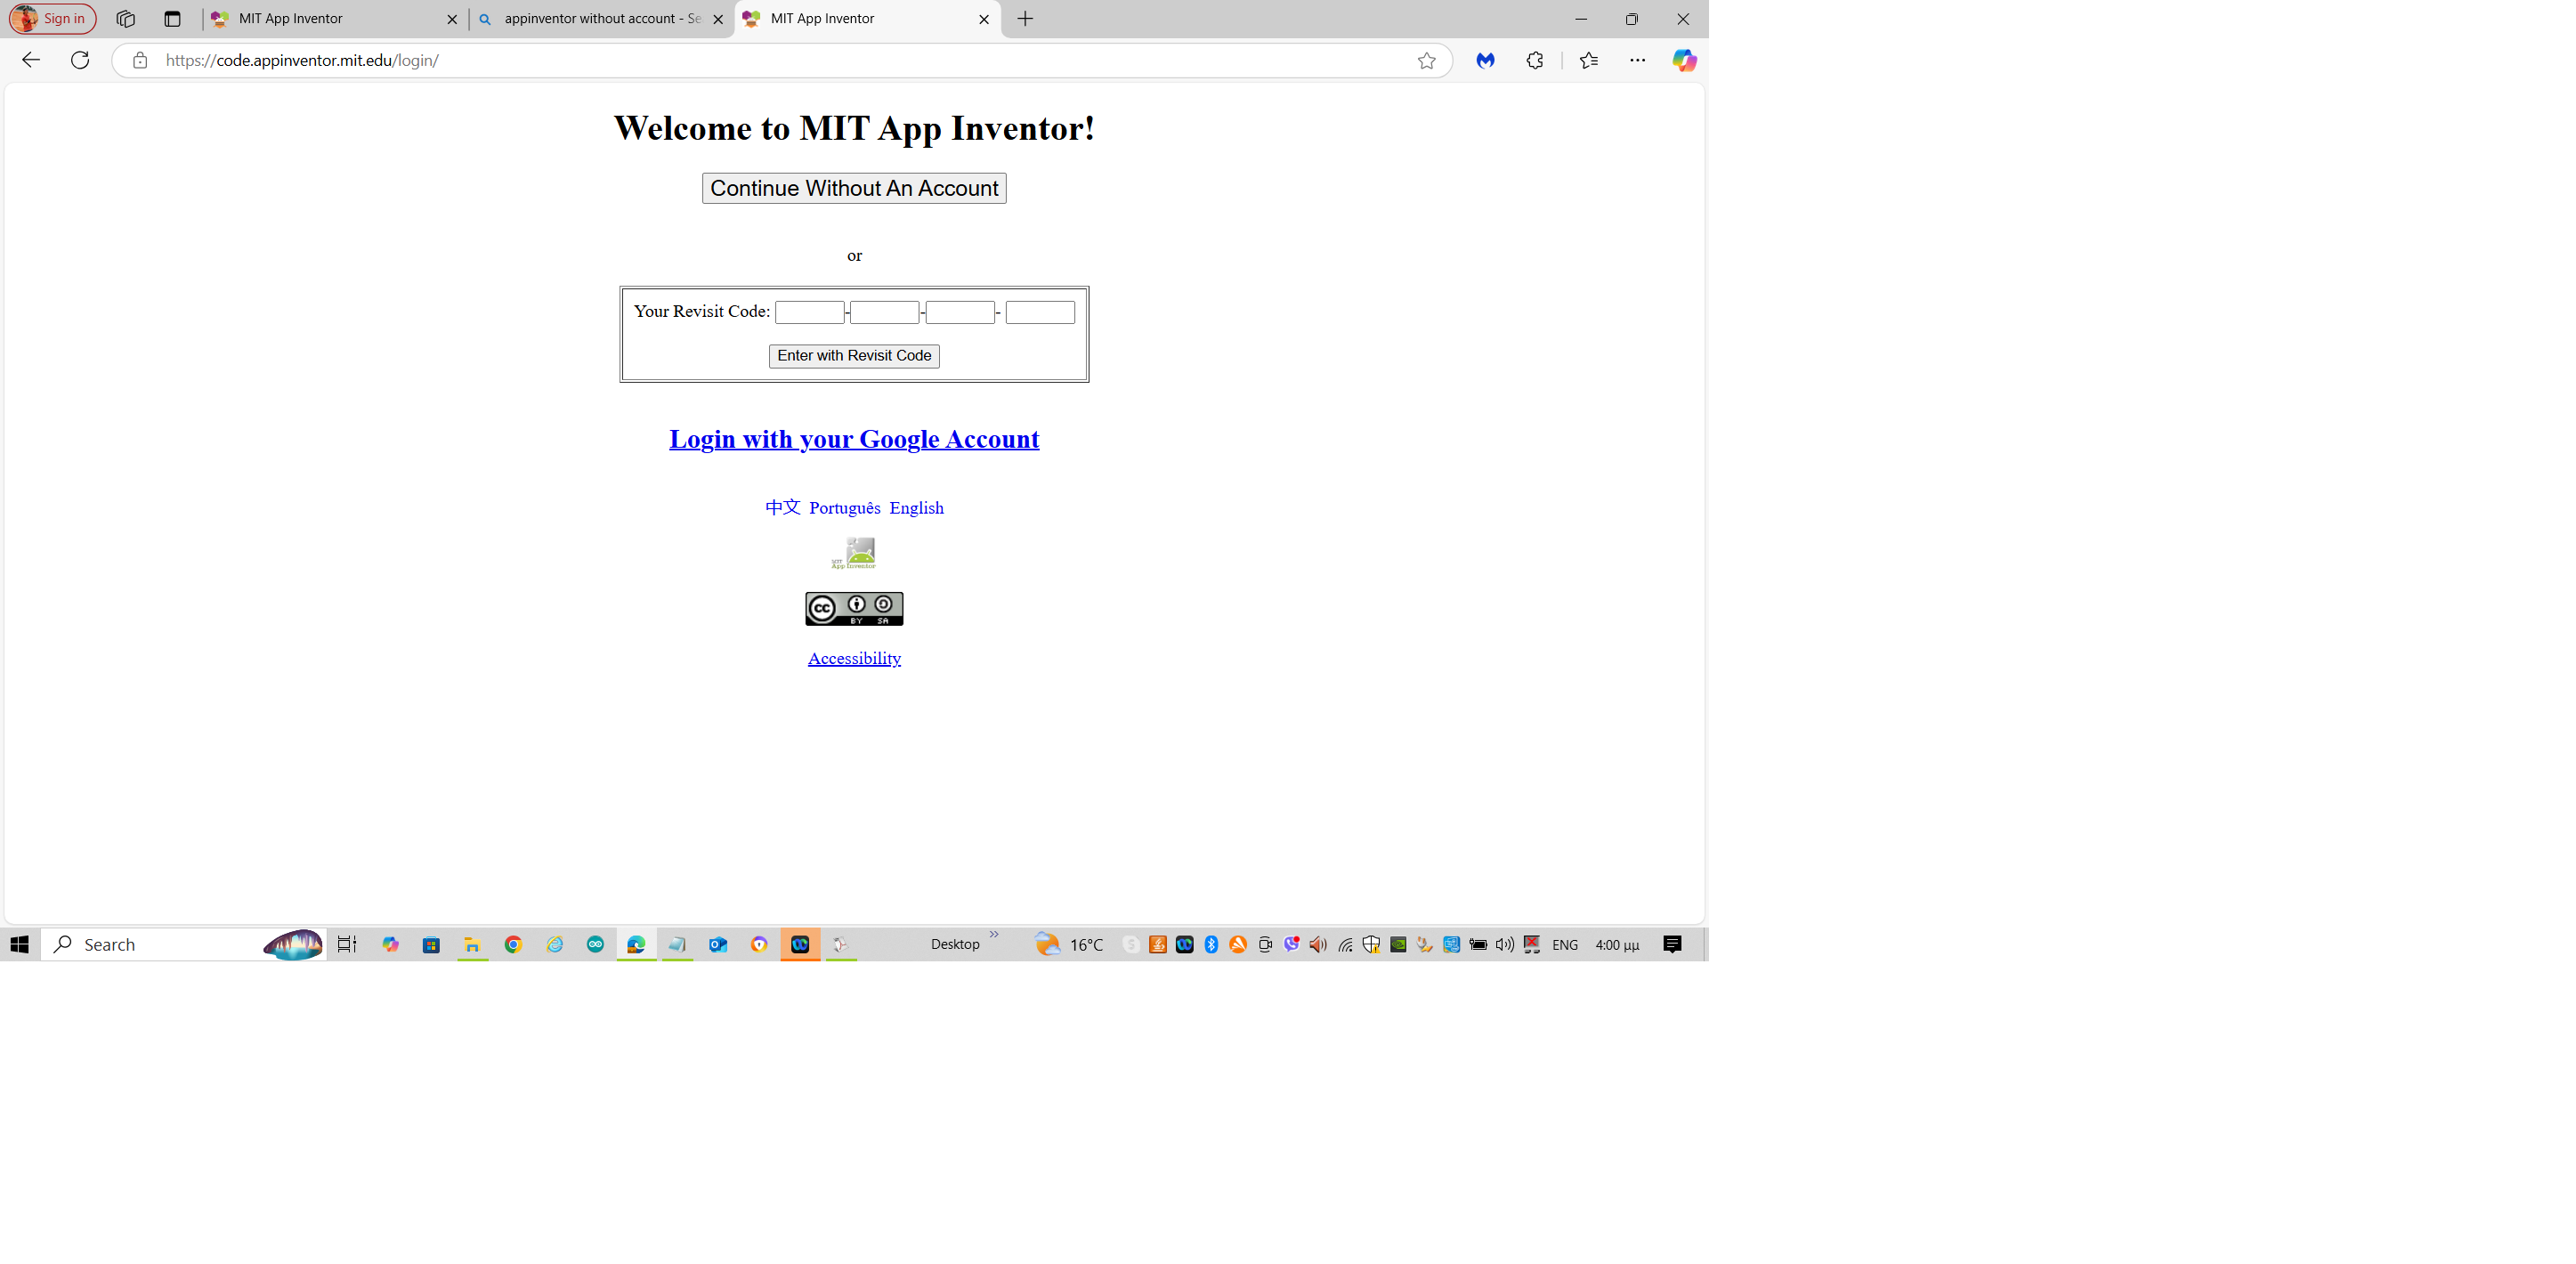This screenshot has height=1264, width=2576.
Task: Open Notepad from taskbar
Action: pyautogui.click(x=677, y=944)
